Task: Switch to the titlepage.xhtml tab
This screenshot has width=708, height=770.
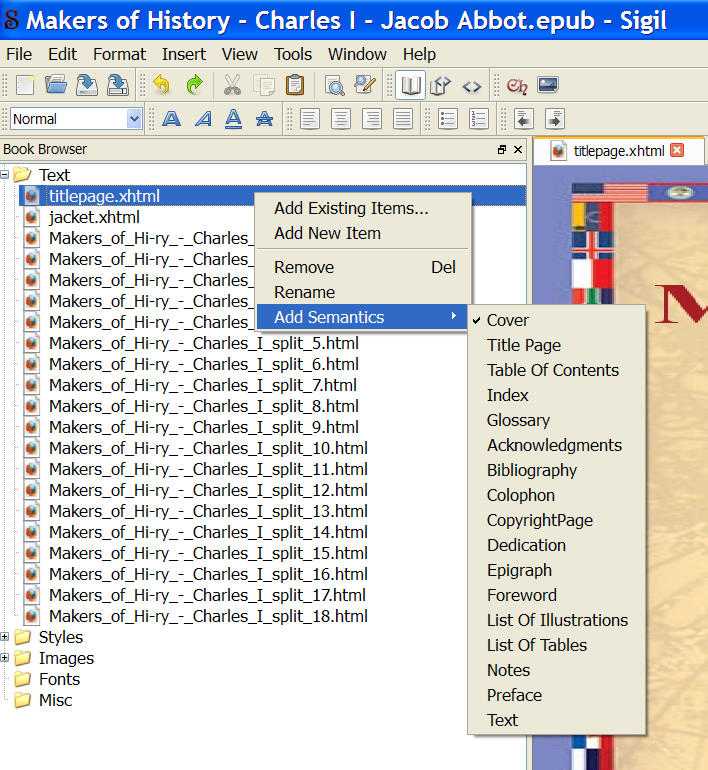Action: pyautogui.click(x=618, y=151)
